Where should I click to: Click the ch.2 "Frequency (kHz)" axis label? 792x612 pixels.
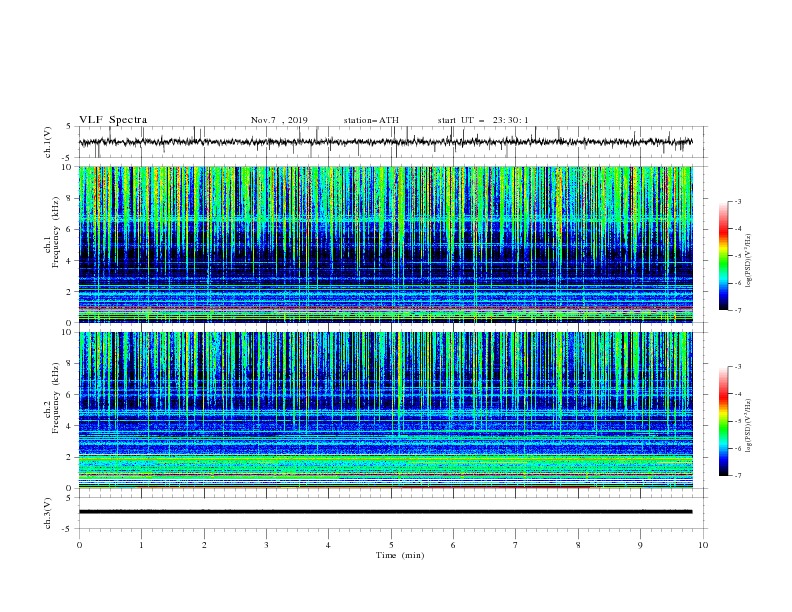coord(56,398)
